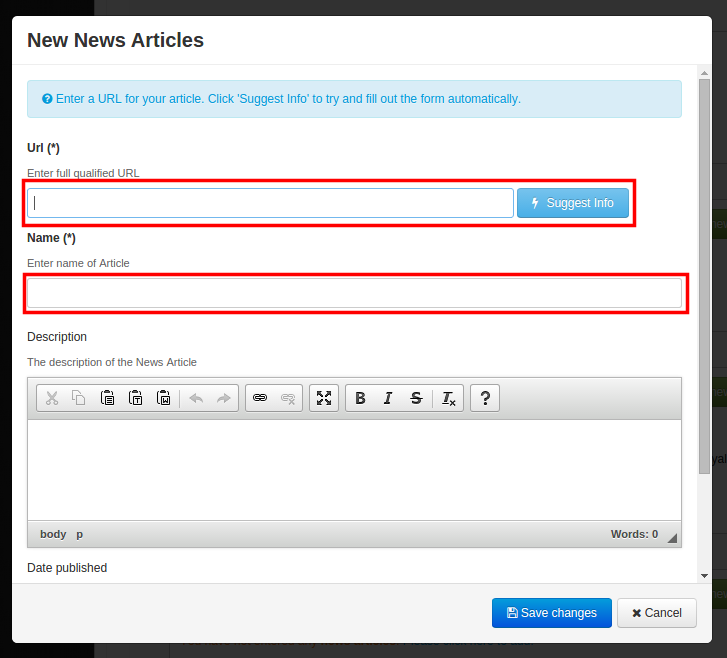
Task: Maximize the editor with the expand icon
Action: [x=324, y=398]
